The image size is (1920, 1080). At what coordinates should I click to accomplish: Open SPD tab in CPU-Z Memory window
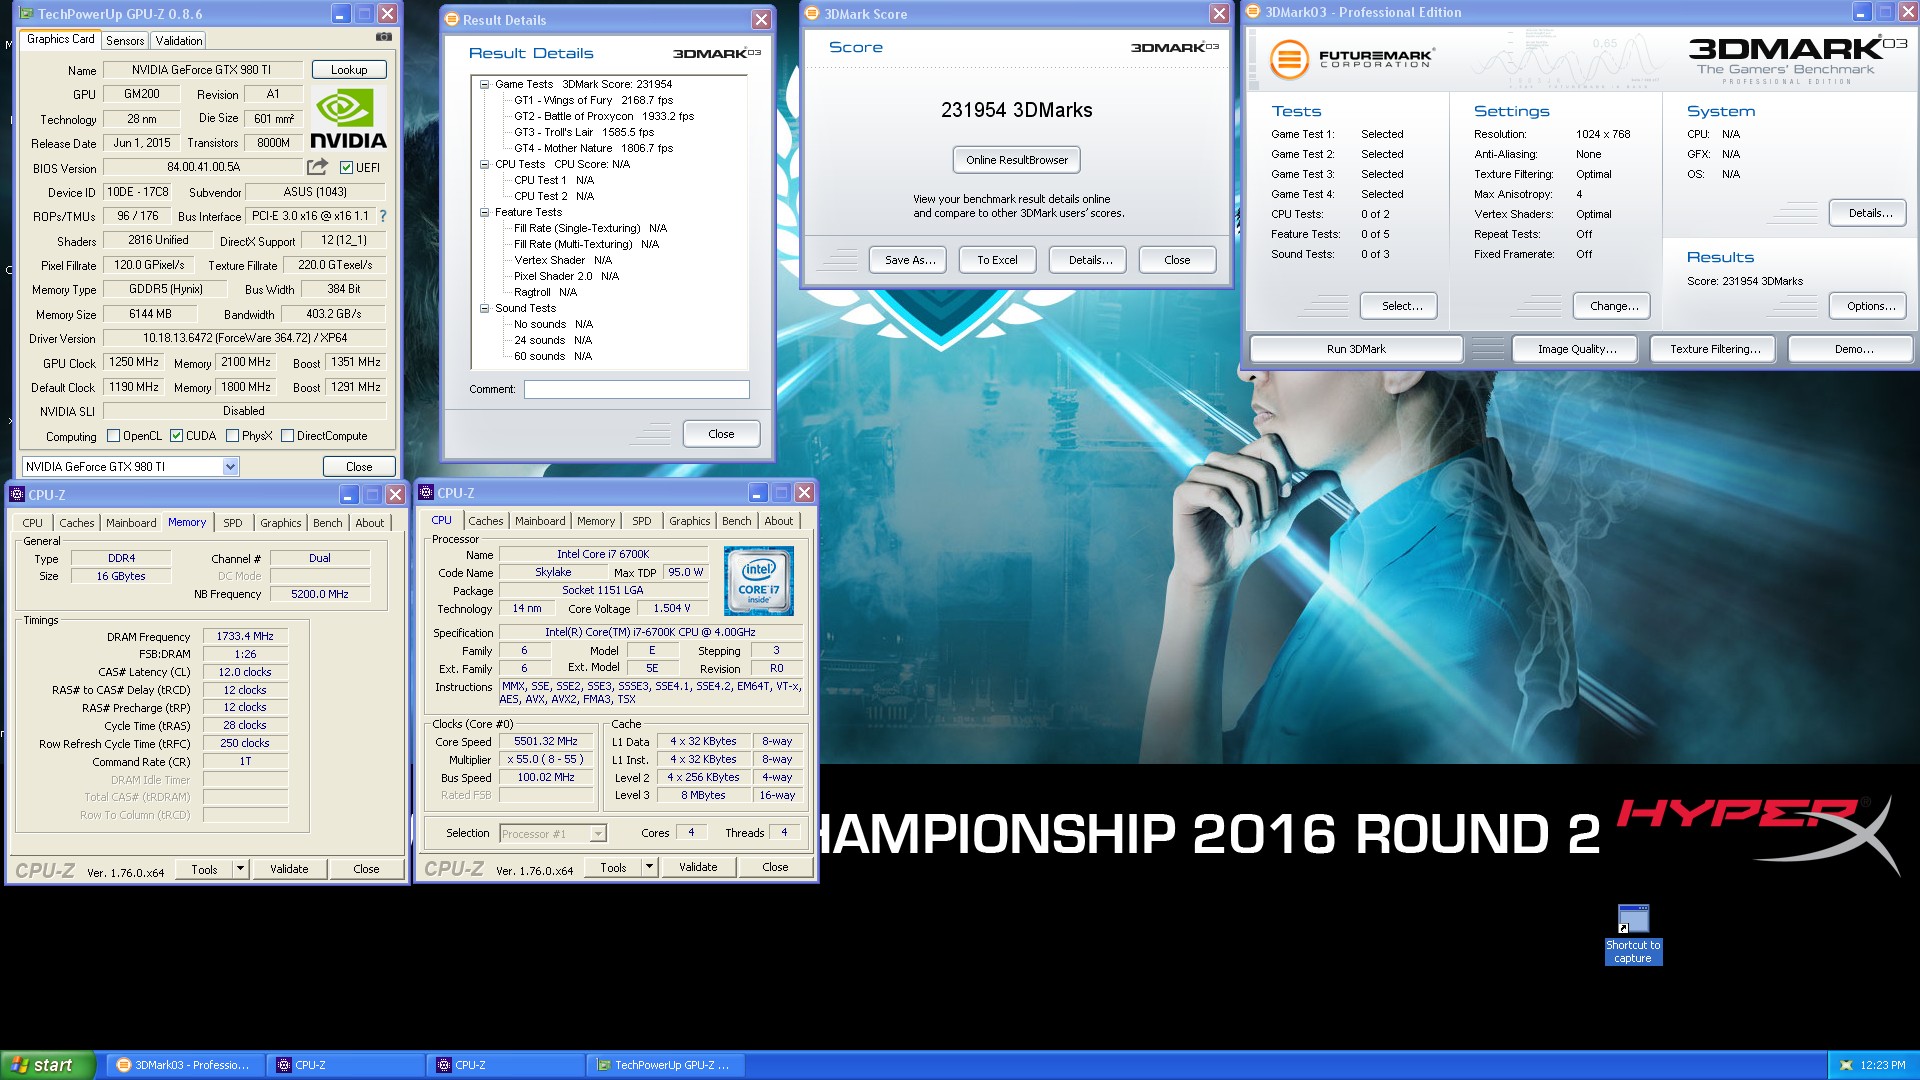point(233,523)
